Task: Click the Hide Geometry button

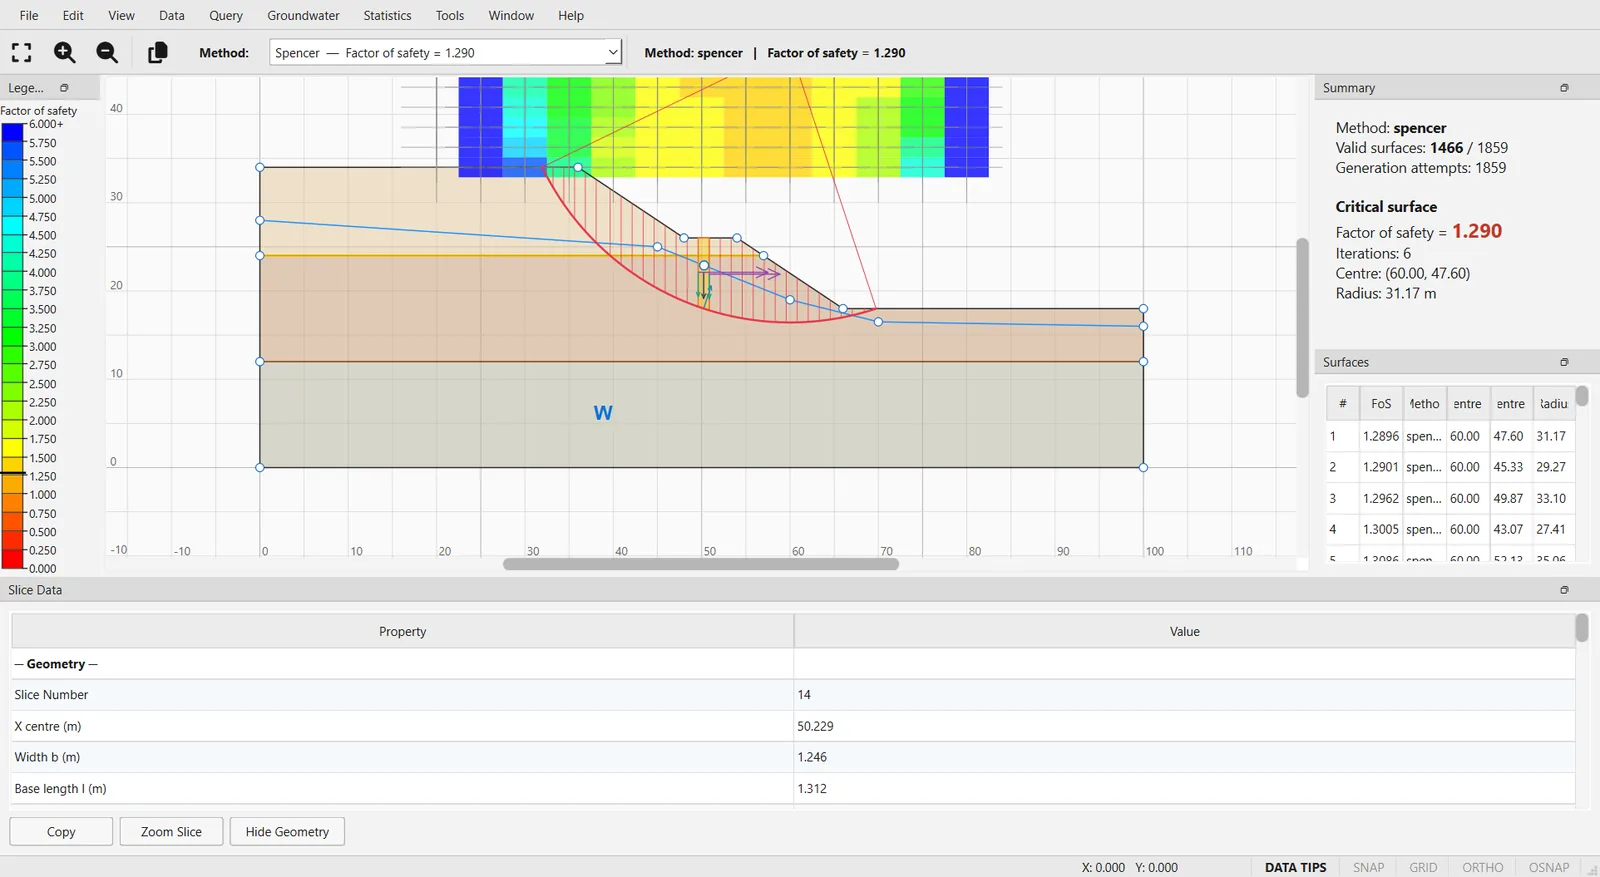Action: [x=287, y=832]
